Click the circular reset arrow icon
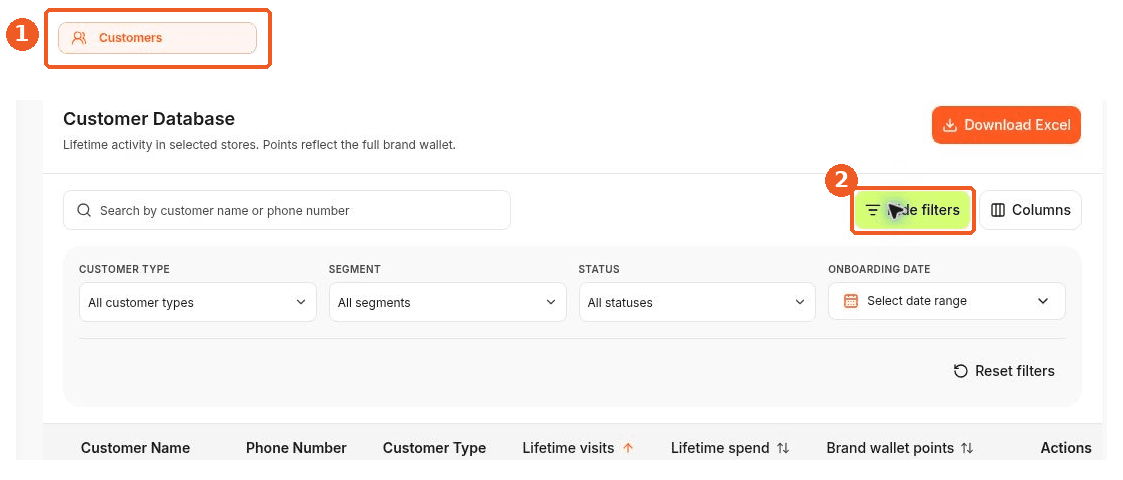The image size is (1123, 480). click(960, 371)
